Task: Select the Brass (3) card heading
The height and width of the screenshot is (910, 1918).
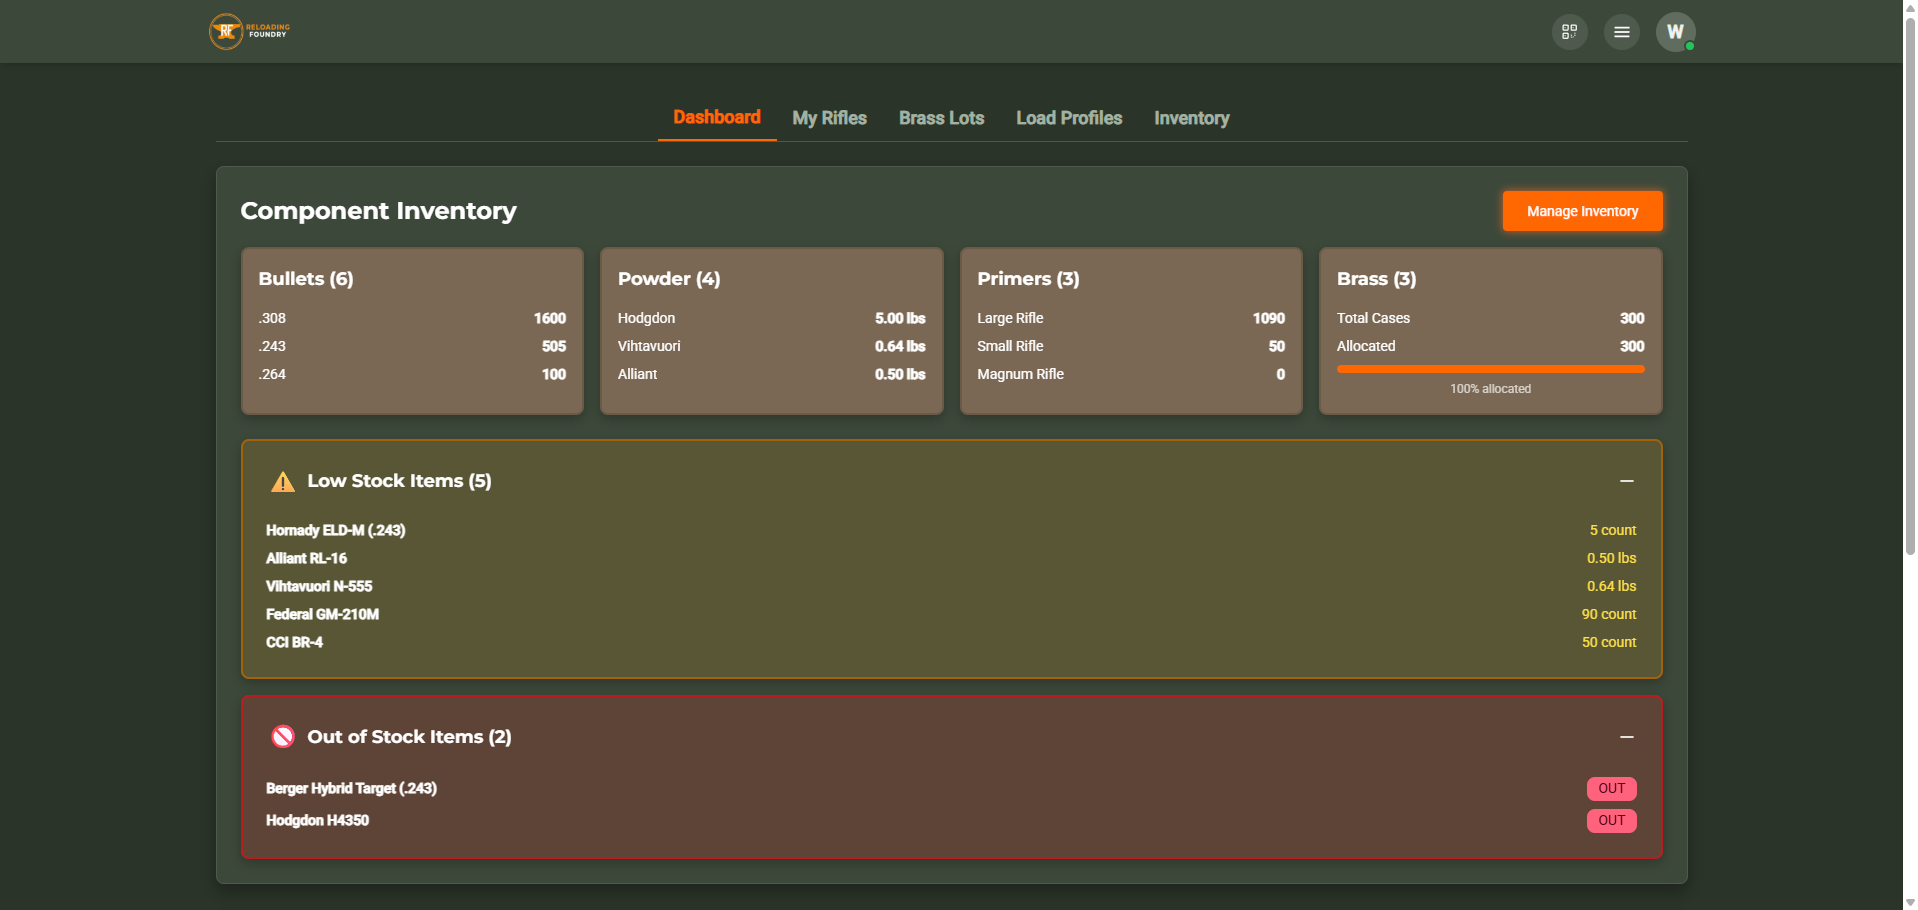Action: (x=1376, y=279)
